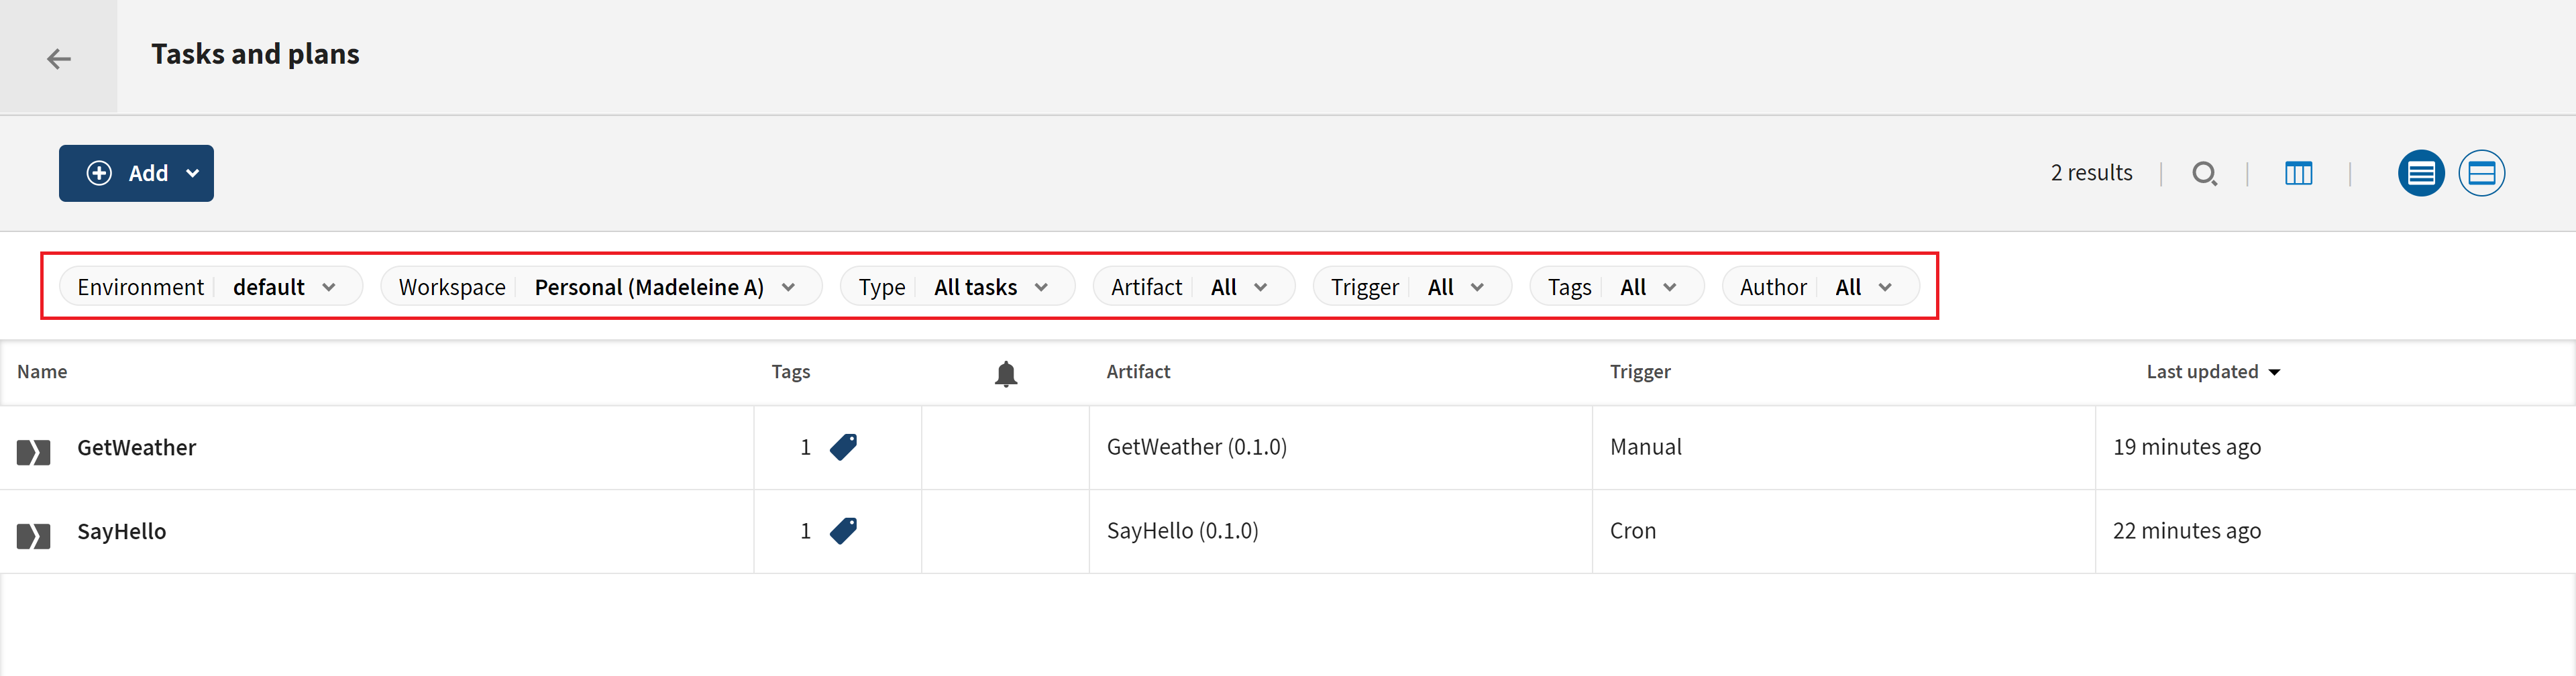Click the Add button
This screenshot has width=2576, height=676.
click(x=136, y=174)
